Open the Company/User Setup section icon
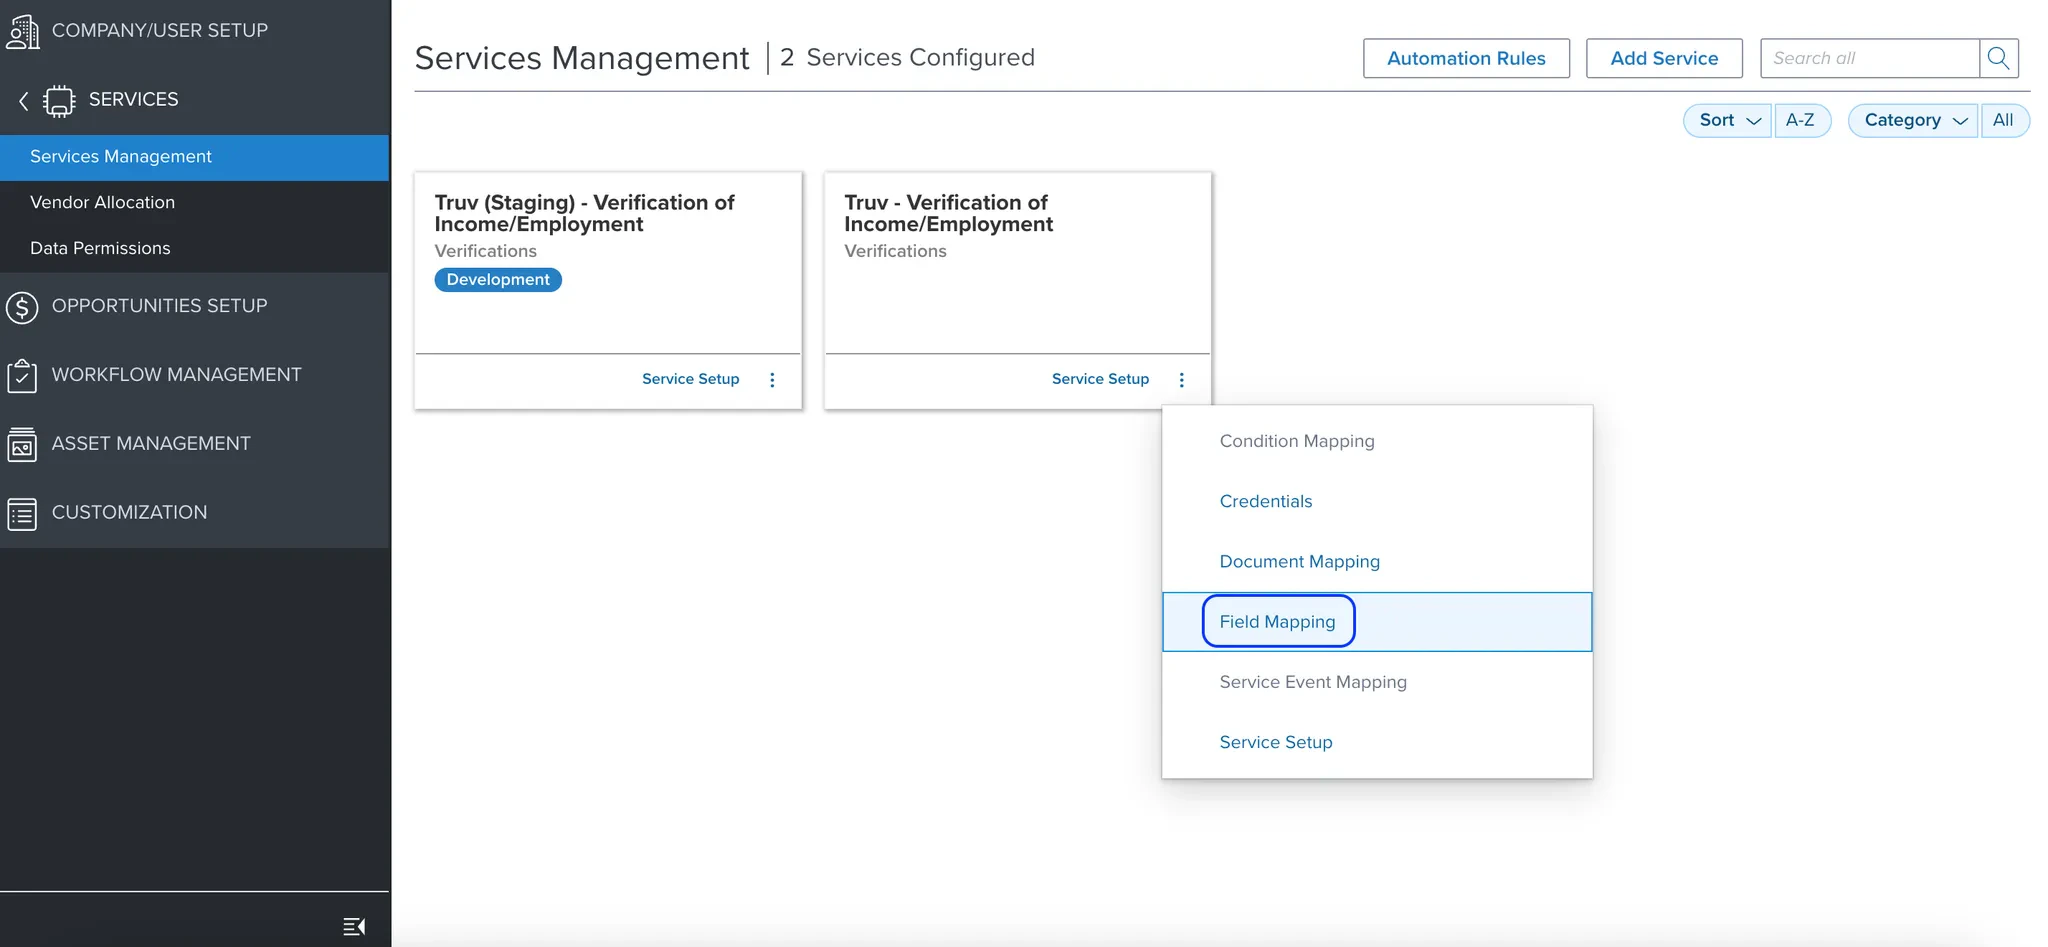 (x=23, y=31)
